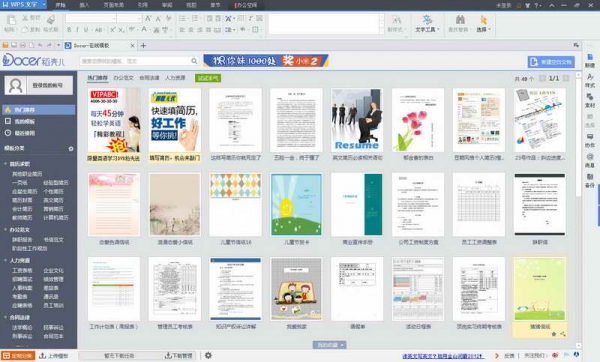Viewport: 600px width, 362px height.
Task: Click the Redo arrow in quick toolbar
Action: (x=49, y=45)
